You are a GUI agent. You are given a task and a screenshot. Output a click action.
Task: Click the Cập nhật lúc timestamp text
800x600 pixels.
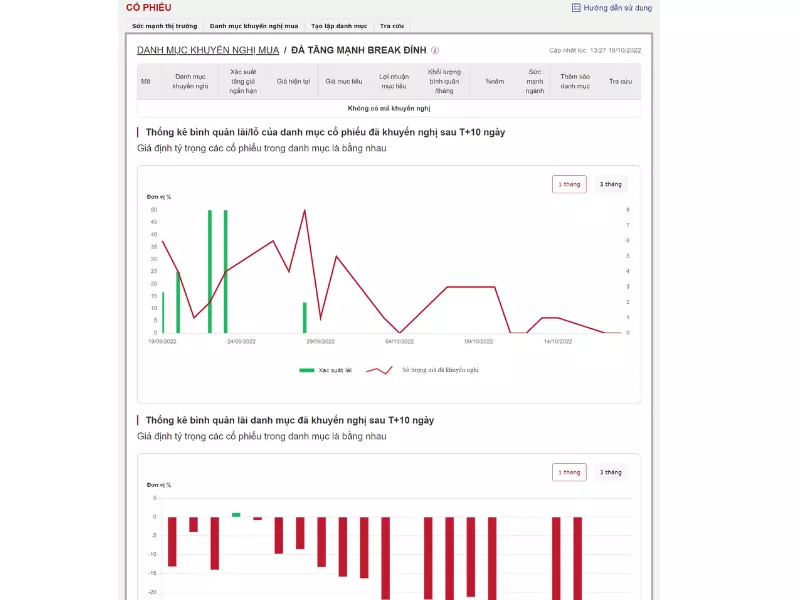pos(595,50)
